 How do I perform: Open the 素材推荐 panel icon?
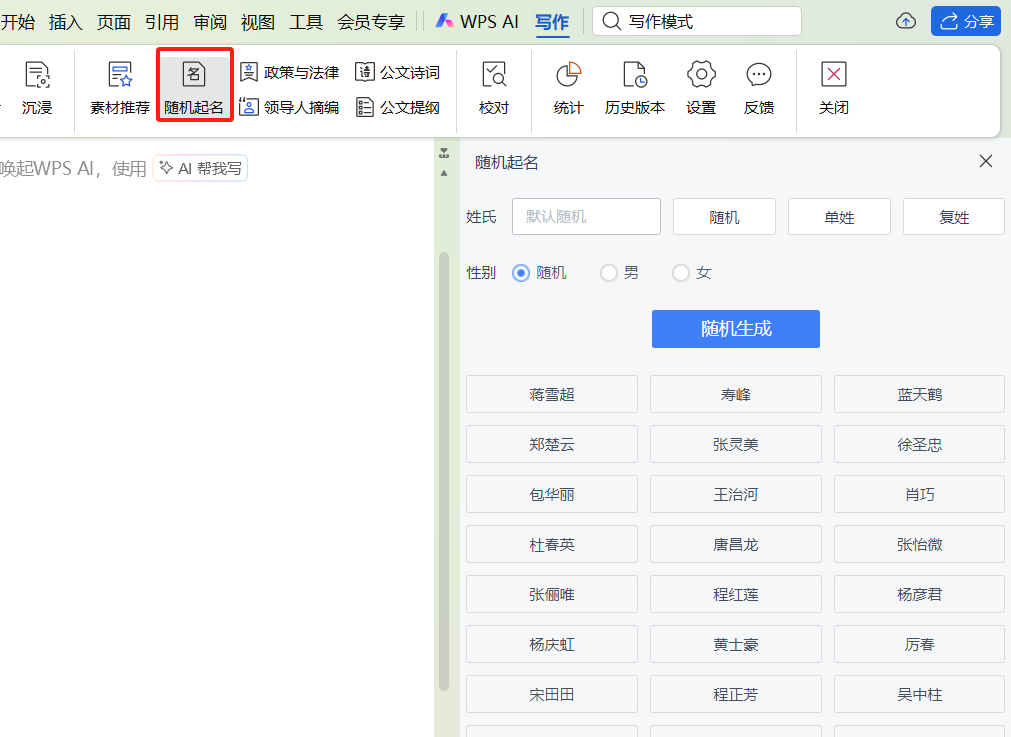118,85
